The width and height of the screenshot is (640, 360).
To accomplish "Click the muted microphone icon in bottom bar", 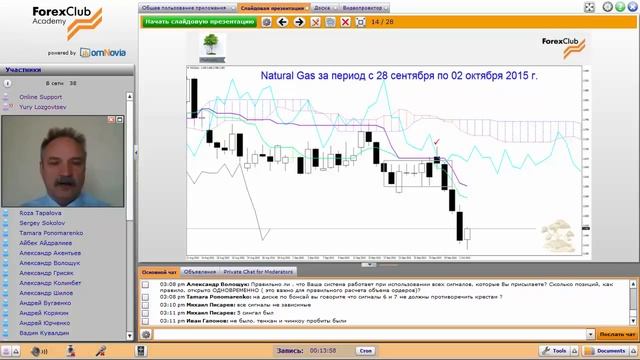I will click(101, 351).
